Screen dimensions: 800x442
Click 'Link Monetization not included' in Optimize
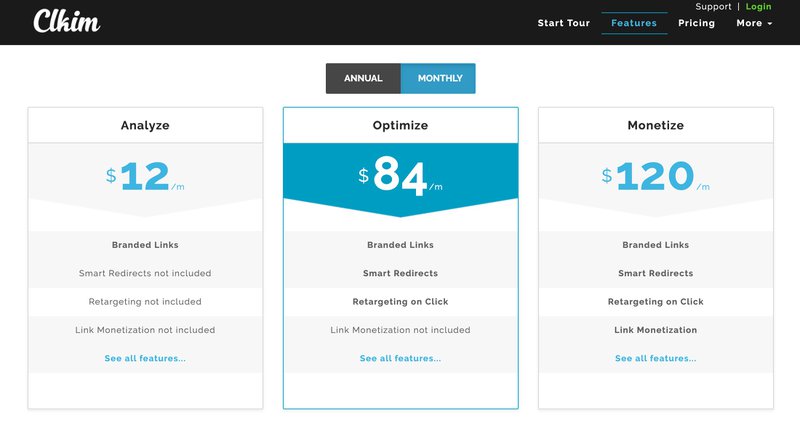coord(400,330)
